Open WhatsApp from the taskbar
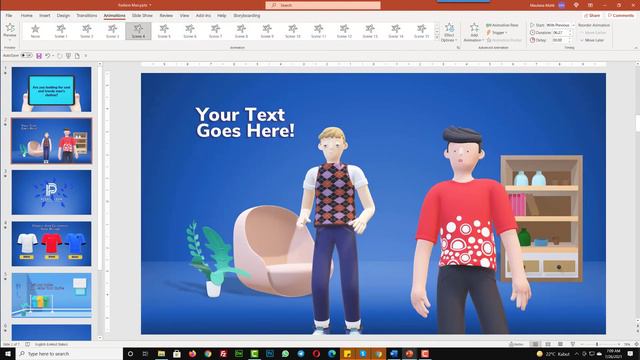Screen dimensions: 640x360 [x=285, y=354]
